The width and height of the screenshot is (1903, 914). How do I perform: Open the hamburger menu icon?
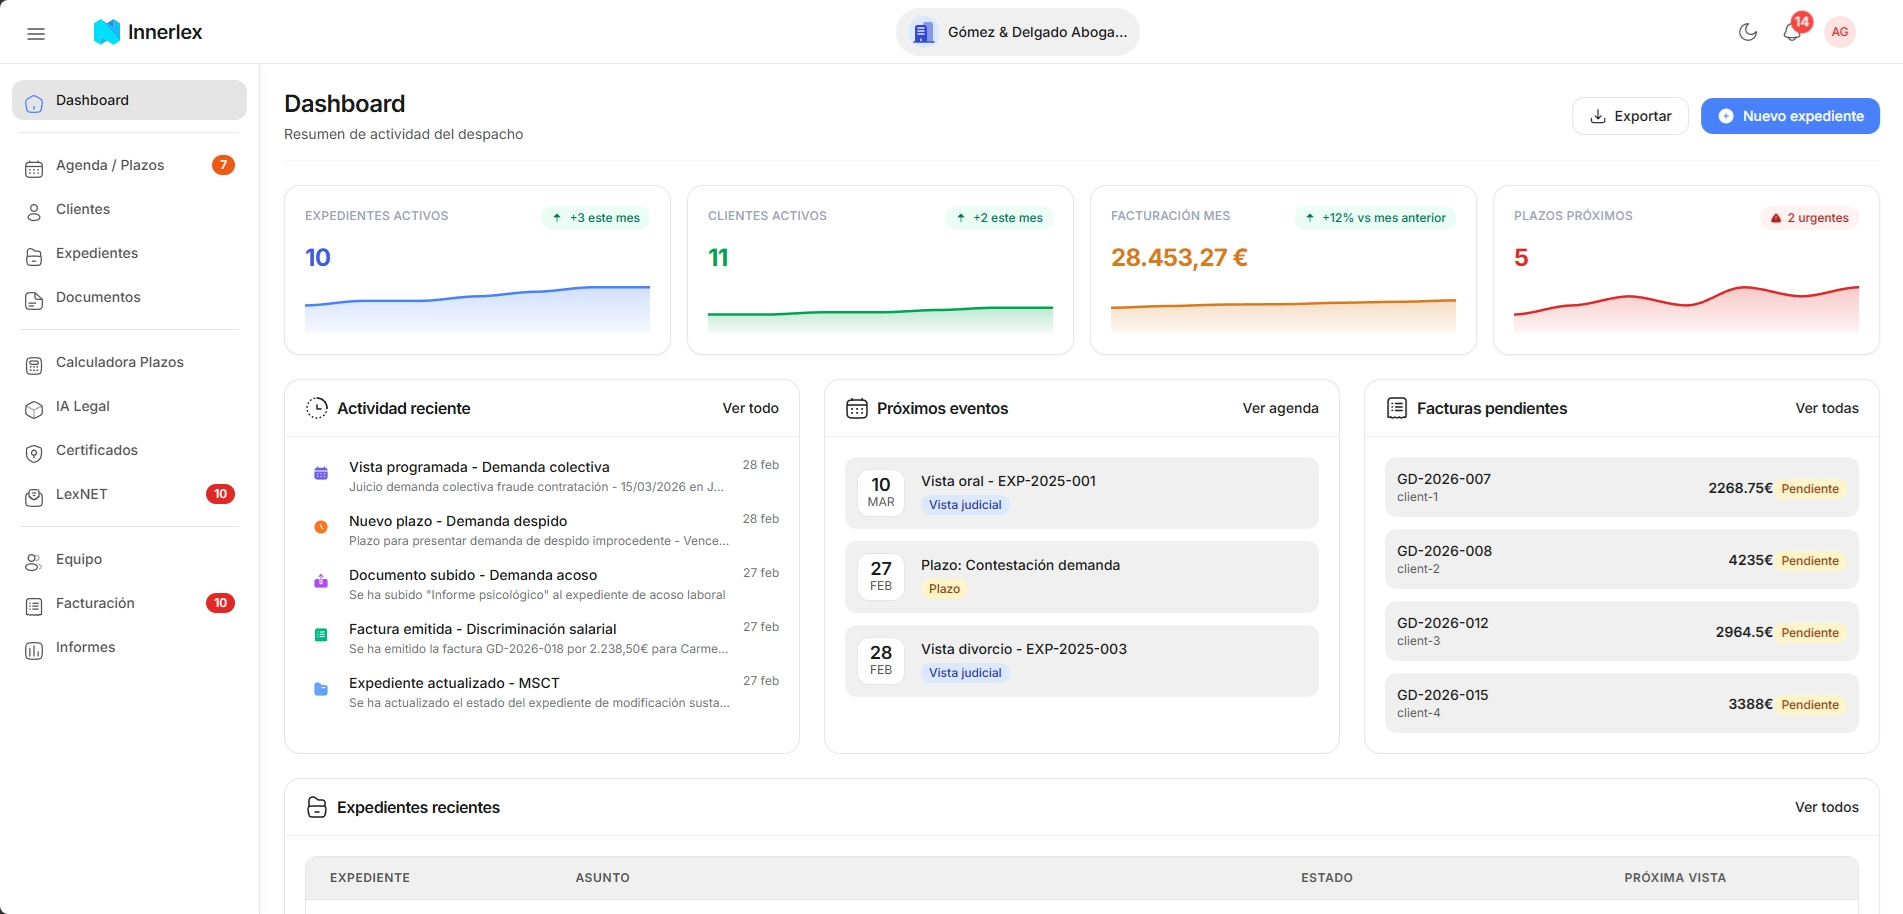point(36,33)
